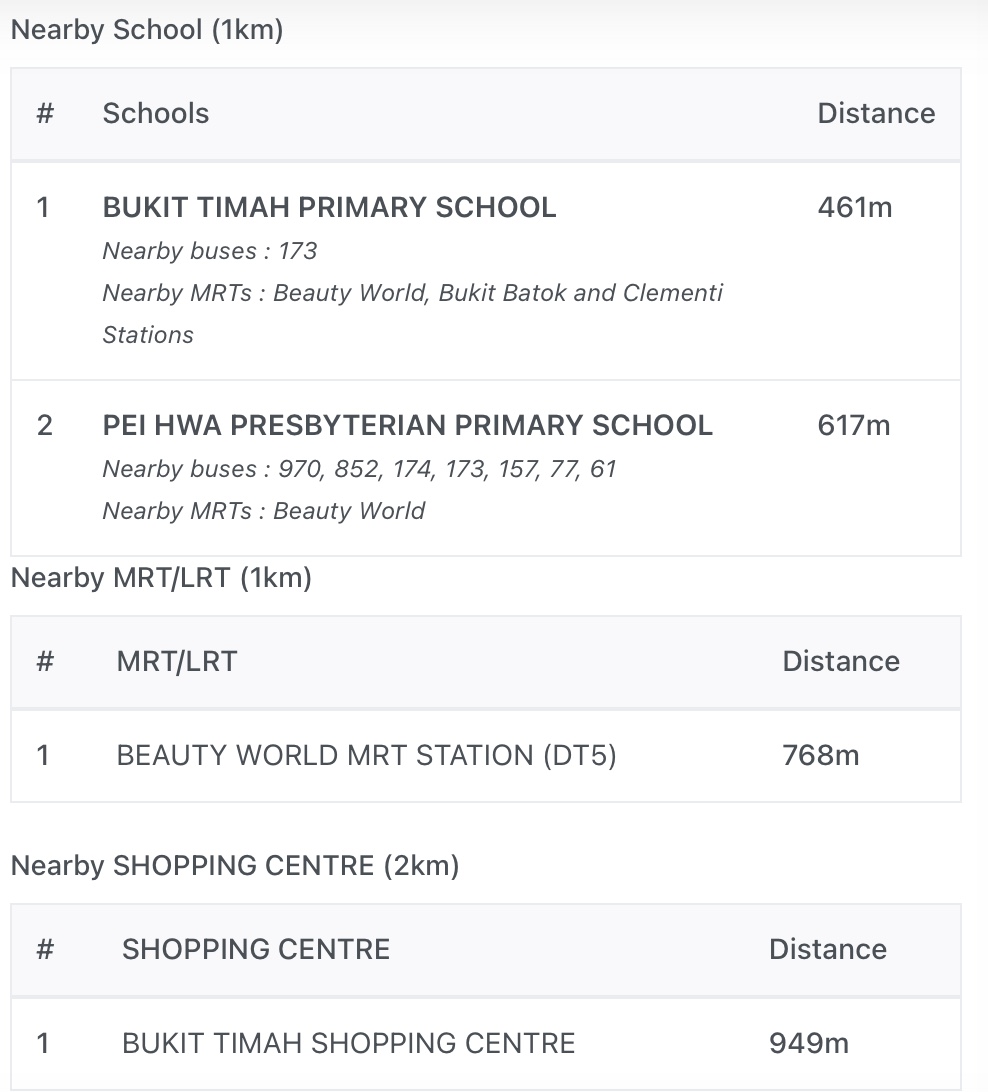Image resolution: width=988 pixels, height=1092 pixels.
Task: Click the "Nearby MRT/LRT (1km)" heading
Action: (x=161, y=578)
